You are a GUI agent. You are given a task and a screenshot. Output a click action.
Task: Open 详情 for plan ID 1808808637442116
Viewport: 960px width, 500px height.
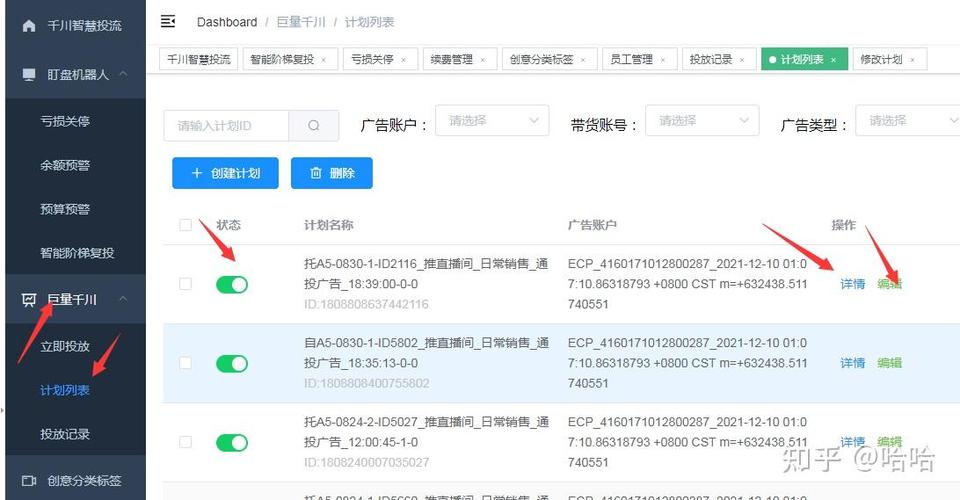point(852,284)
